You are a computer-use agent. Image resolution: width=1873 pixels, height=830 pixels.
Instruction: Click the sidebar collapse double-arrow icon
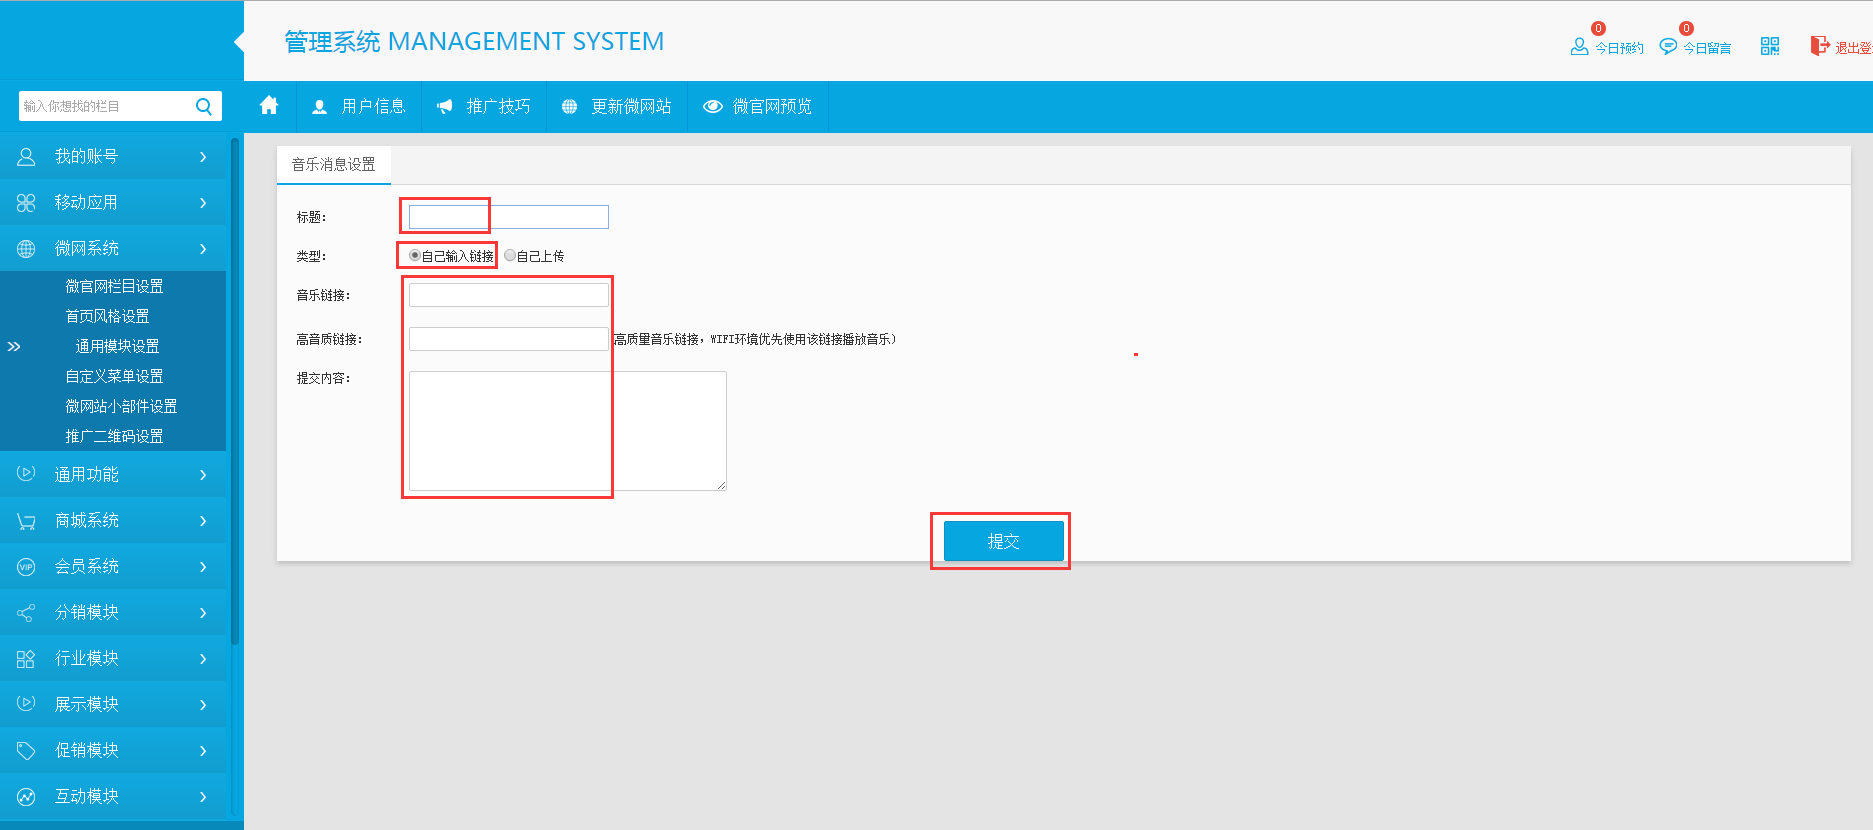tap(14, 347)
